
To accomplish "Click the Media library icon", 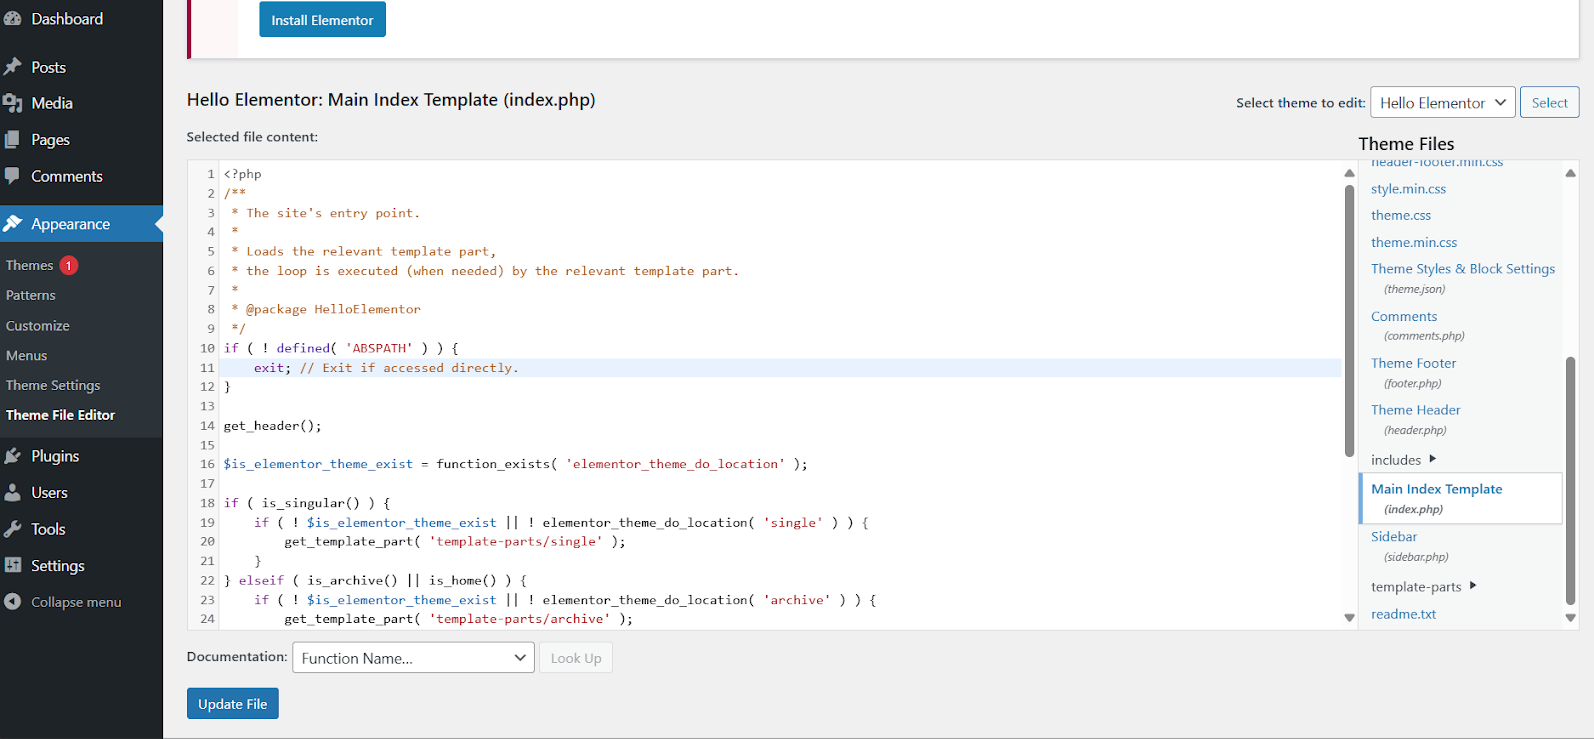I will pyautogui.click(x=13, y=103).
